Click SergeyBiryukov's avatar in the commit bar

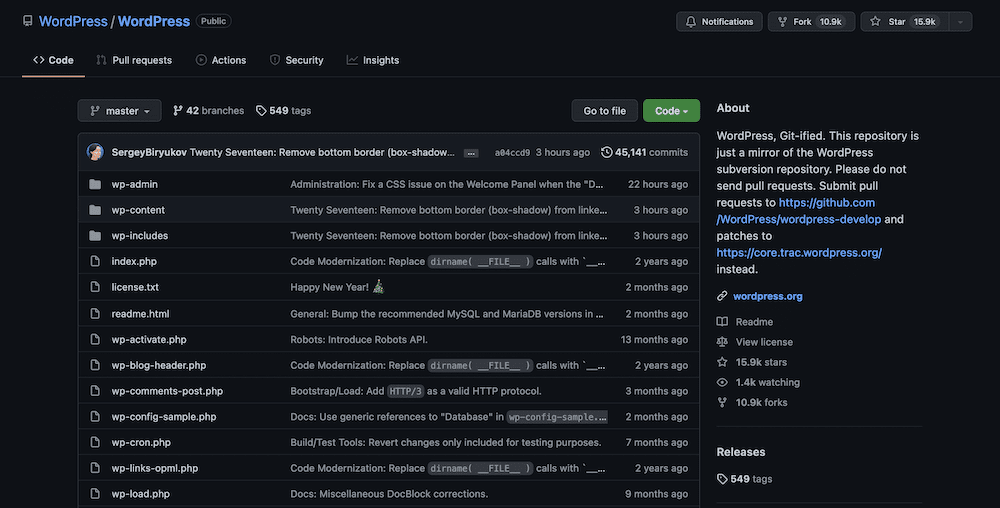(x=95, y=152)
